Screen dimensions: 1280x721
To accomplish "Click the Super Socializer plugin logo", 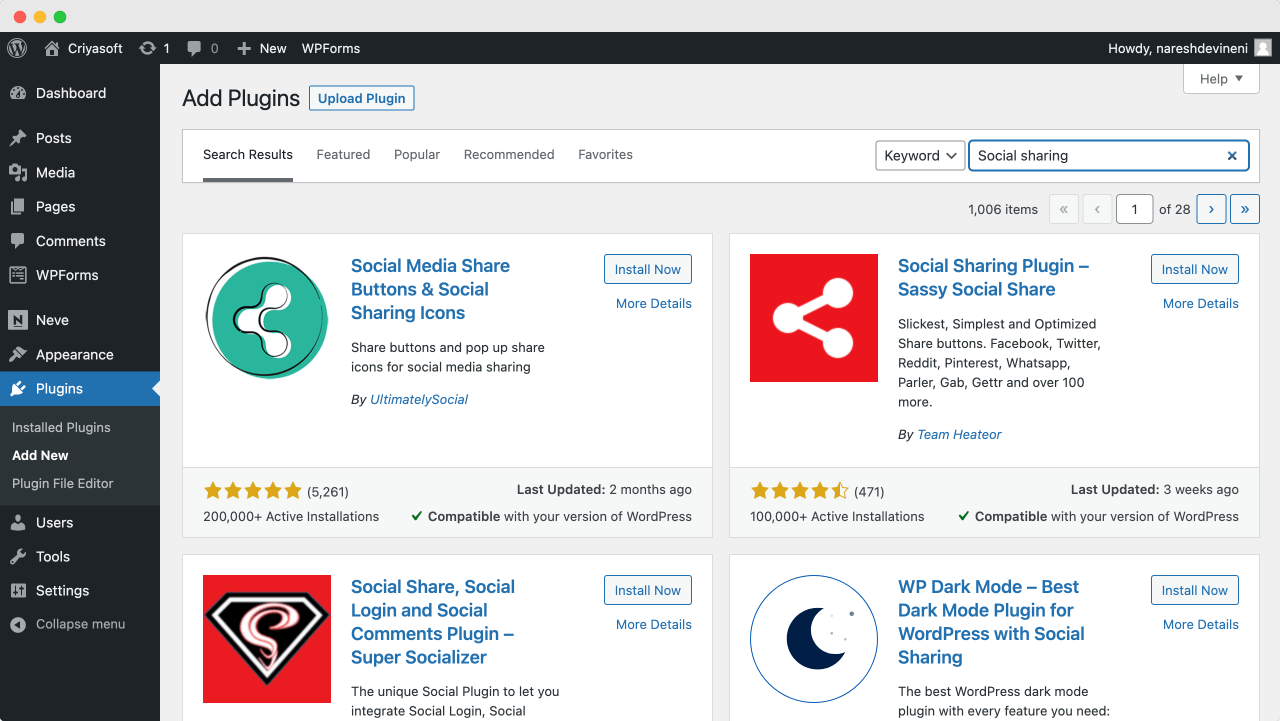I will 267,639.
